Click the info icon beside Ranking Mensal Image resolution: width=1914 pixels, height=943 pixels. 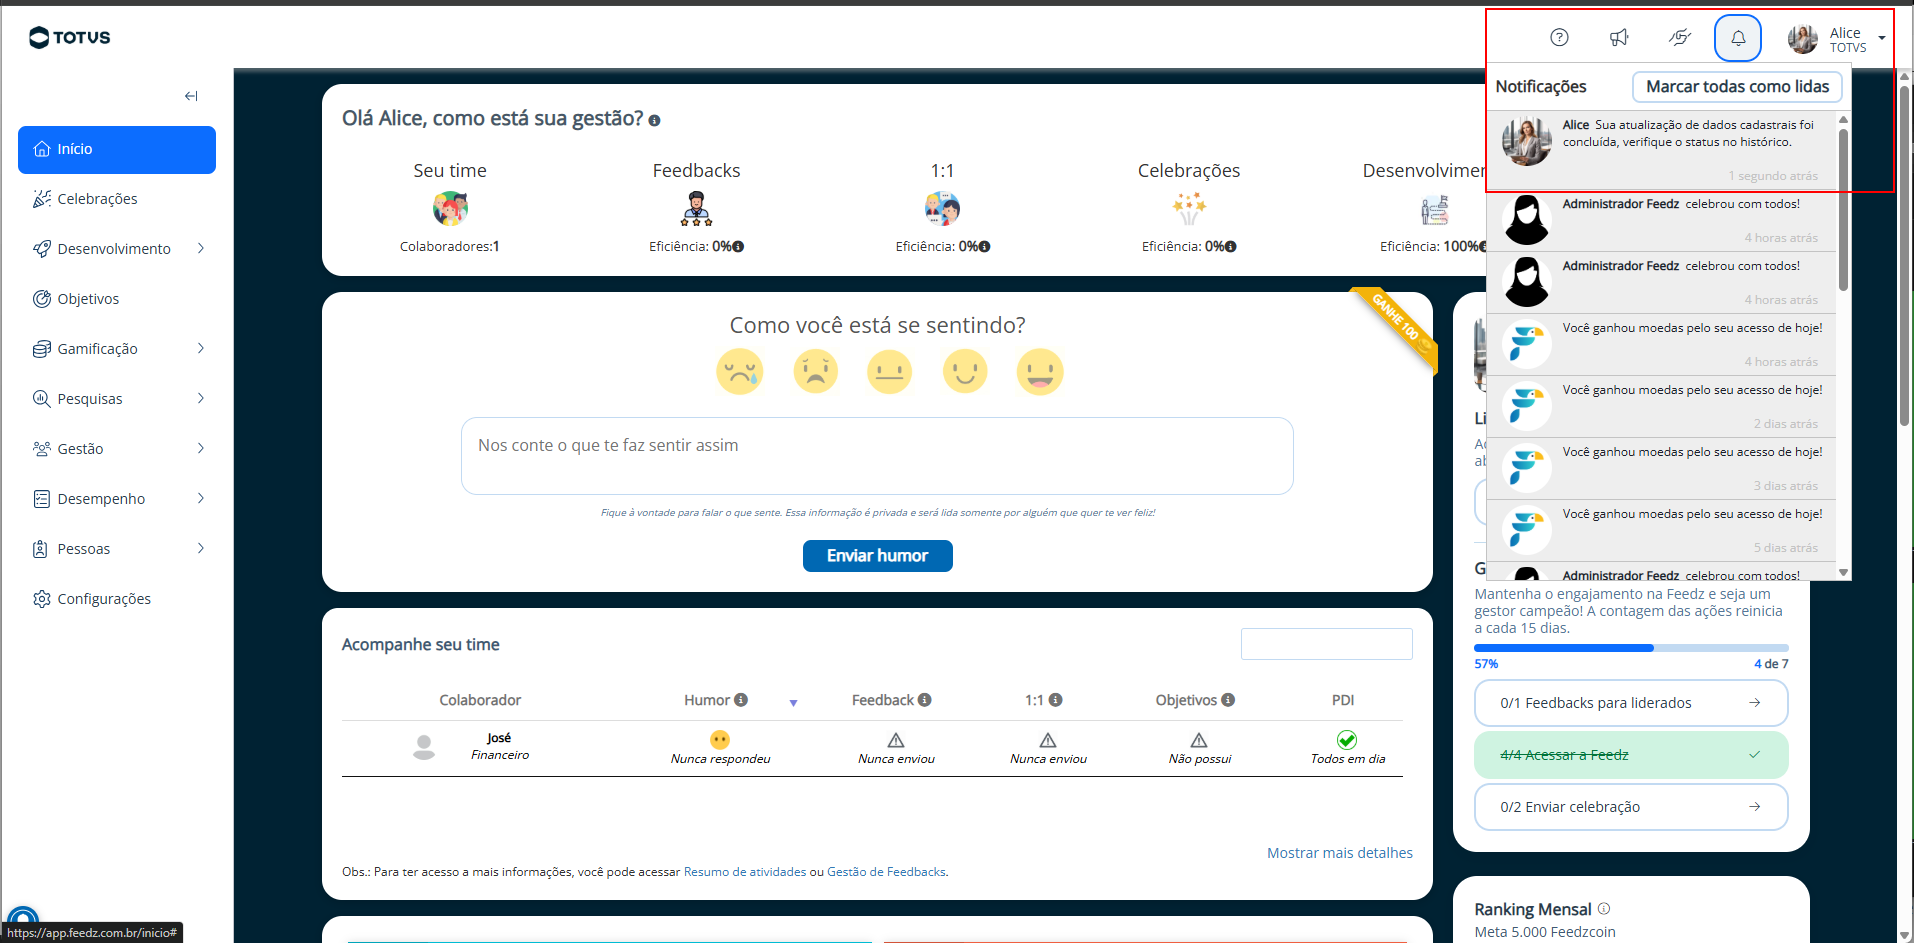[1604, 909]
